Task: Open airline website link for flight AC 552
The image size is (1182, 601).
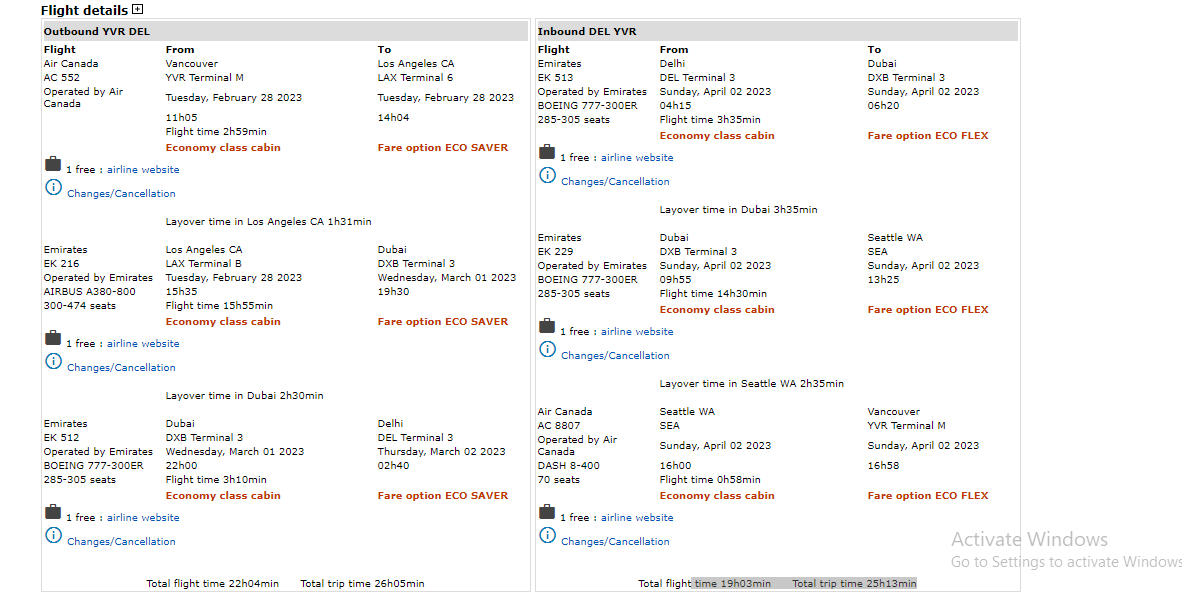Action: [x=143, y=170]
